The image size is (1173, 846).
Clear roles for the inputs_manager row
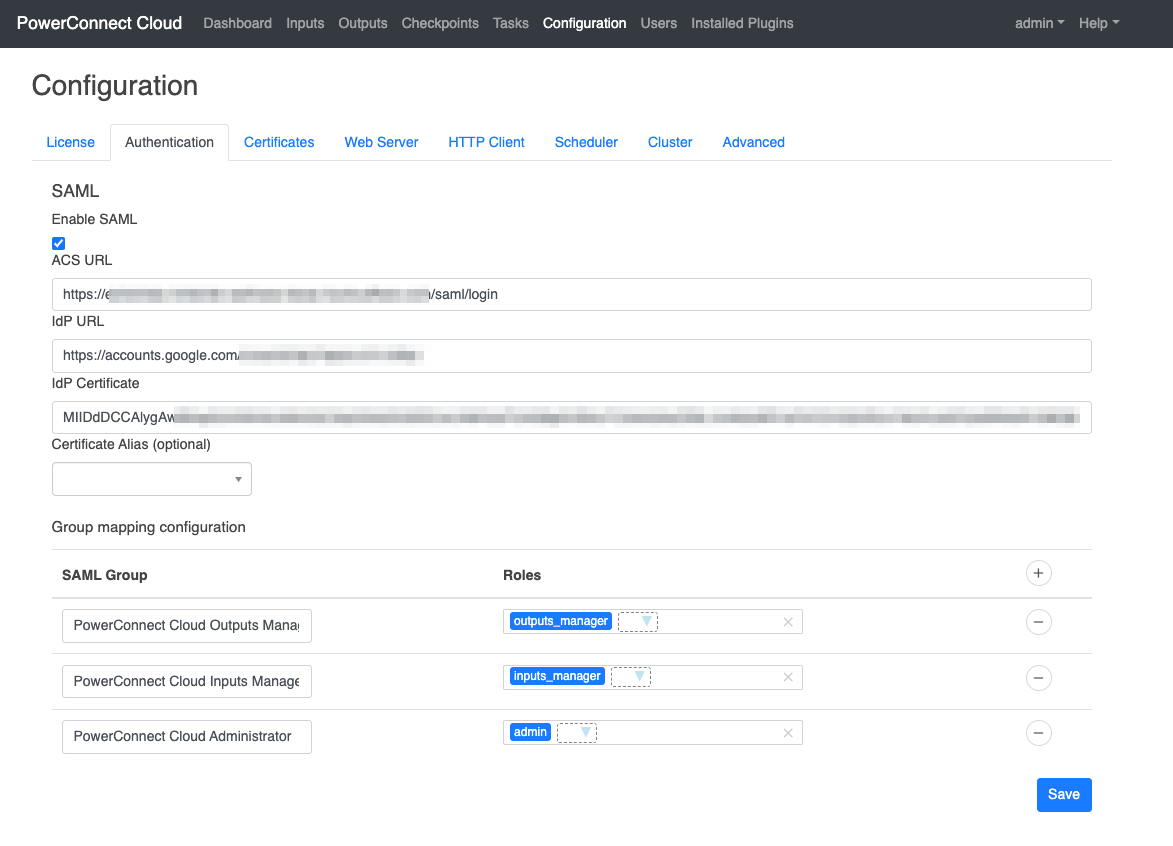[x=787, y=677]
